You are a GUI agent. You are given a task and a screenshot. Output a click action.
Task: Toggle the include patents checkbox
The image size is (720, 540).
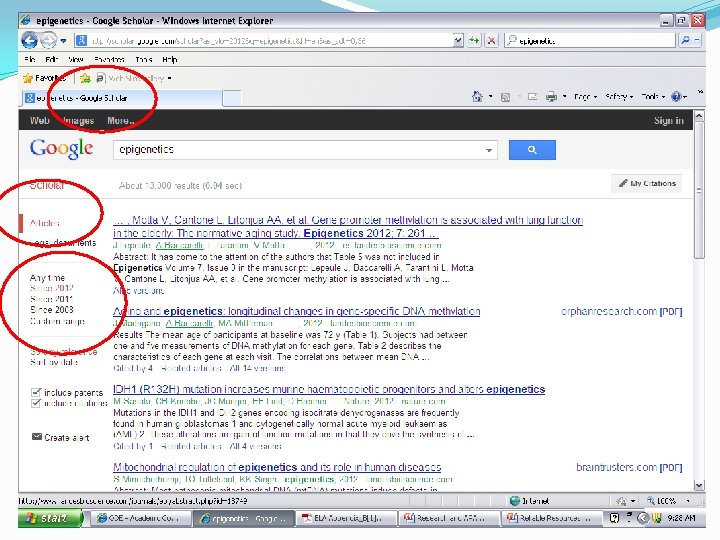[36, 392]
